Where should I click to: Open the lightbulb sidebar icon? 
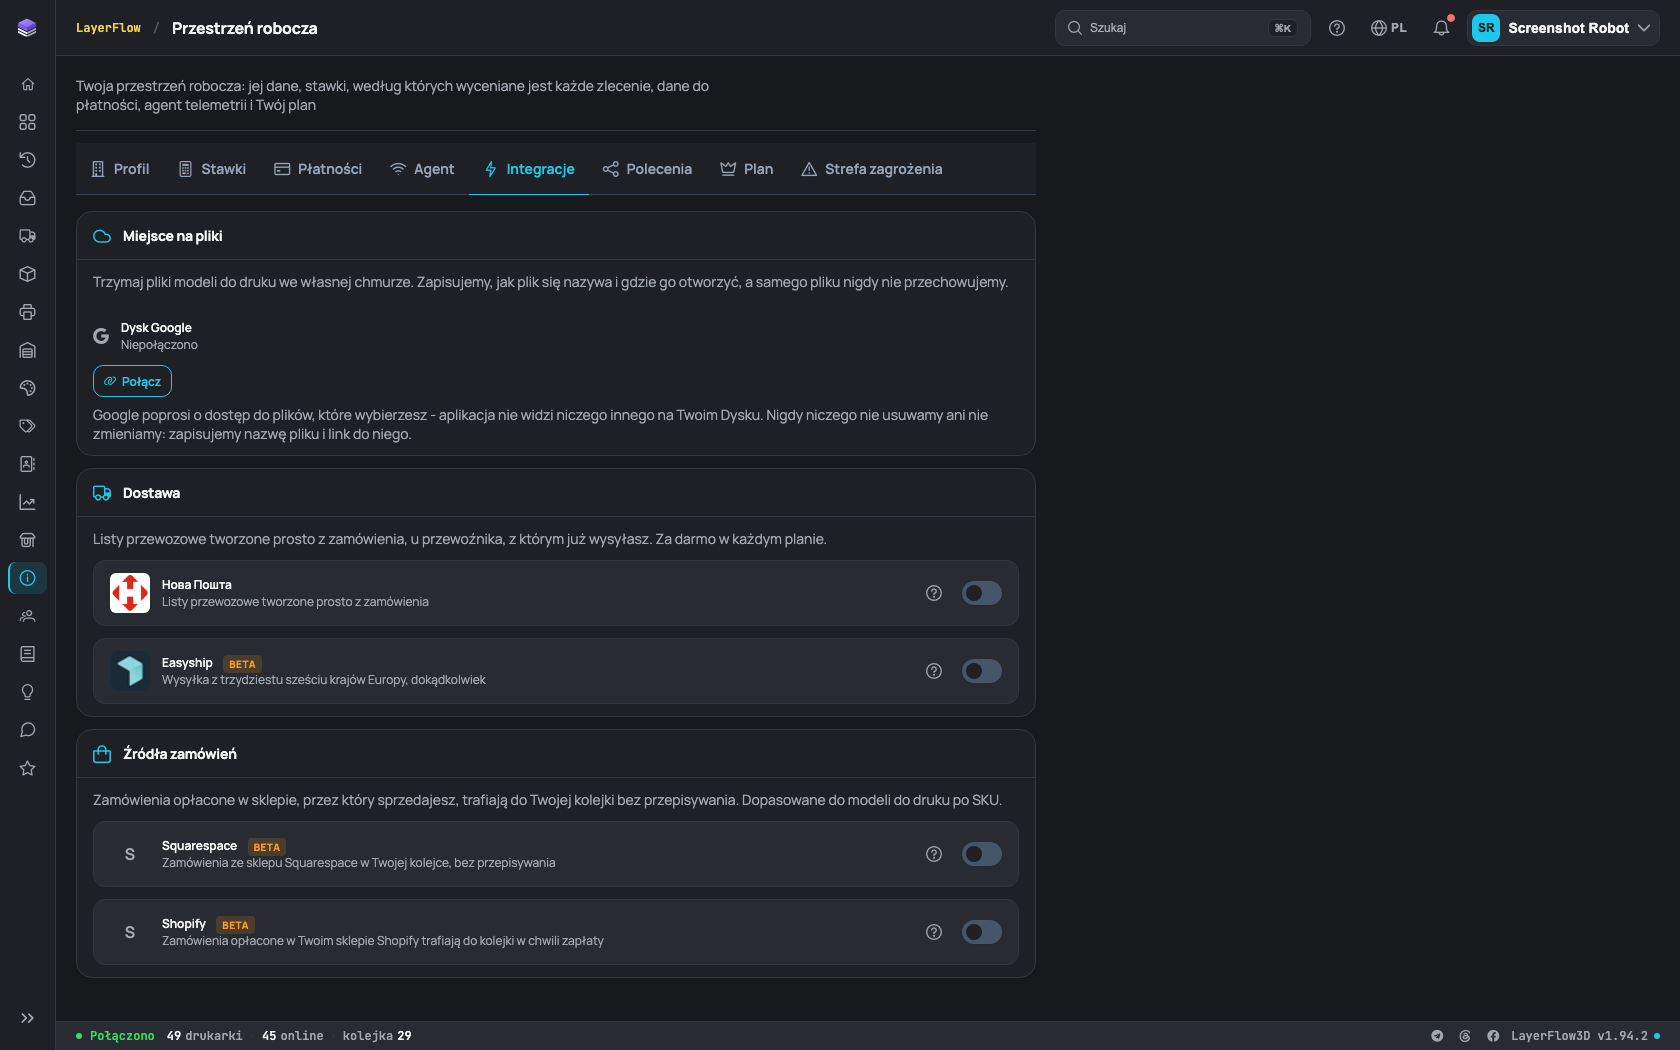(x=27, y=692)
